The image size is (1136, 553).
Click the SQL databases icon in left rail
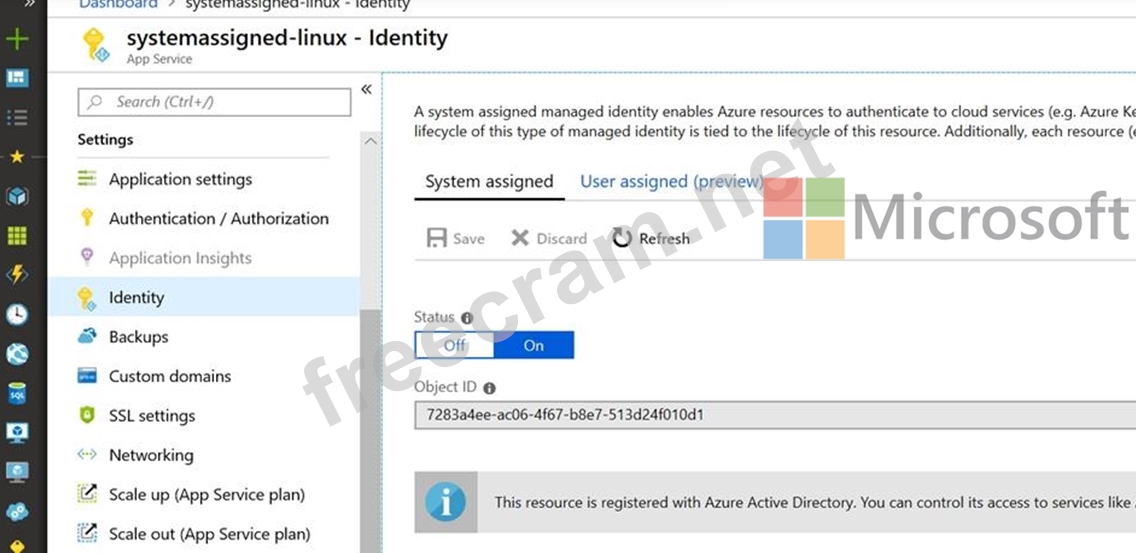[x=17, y=394]
